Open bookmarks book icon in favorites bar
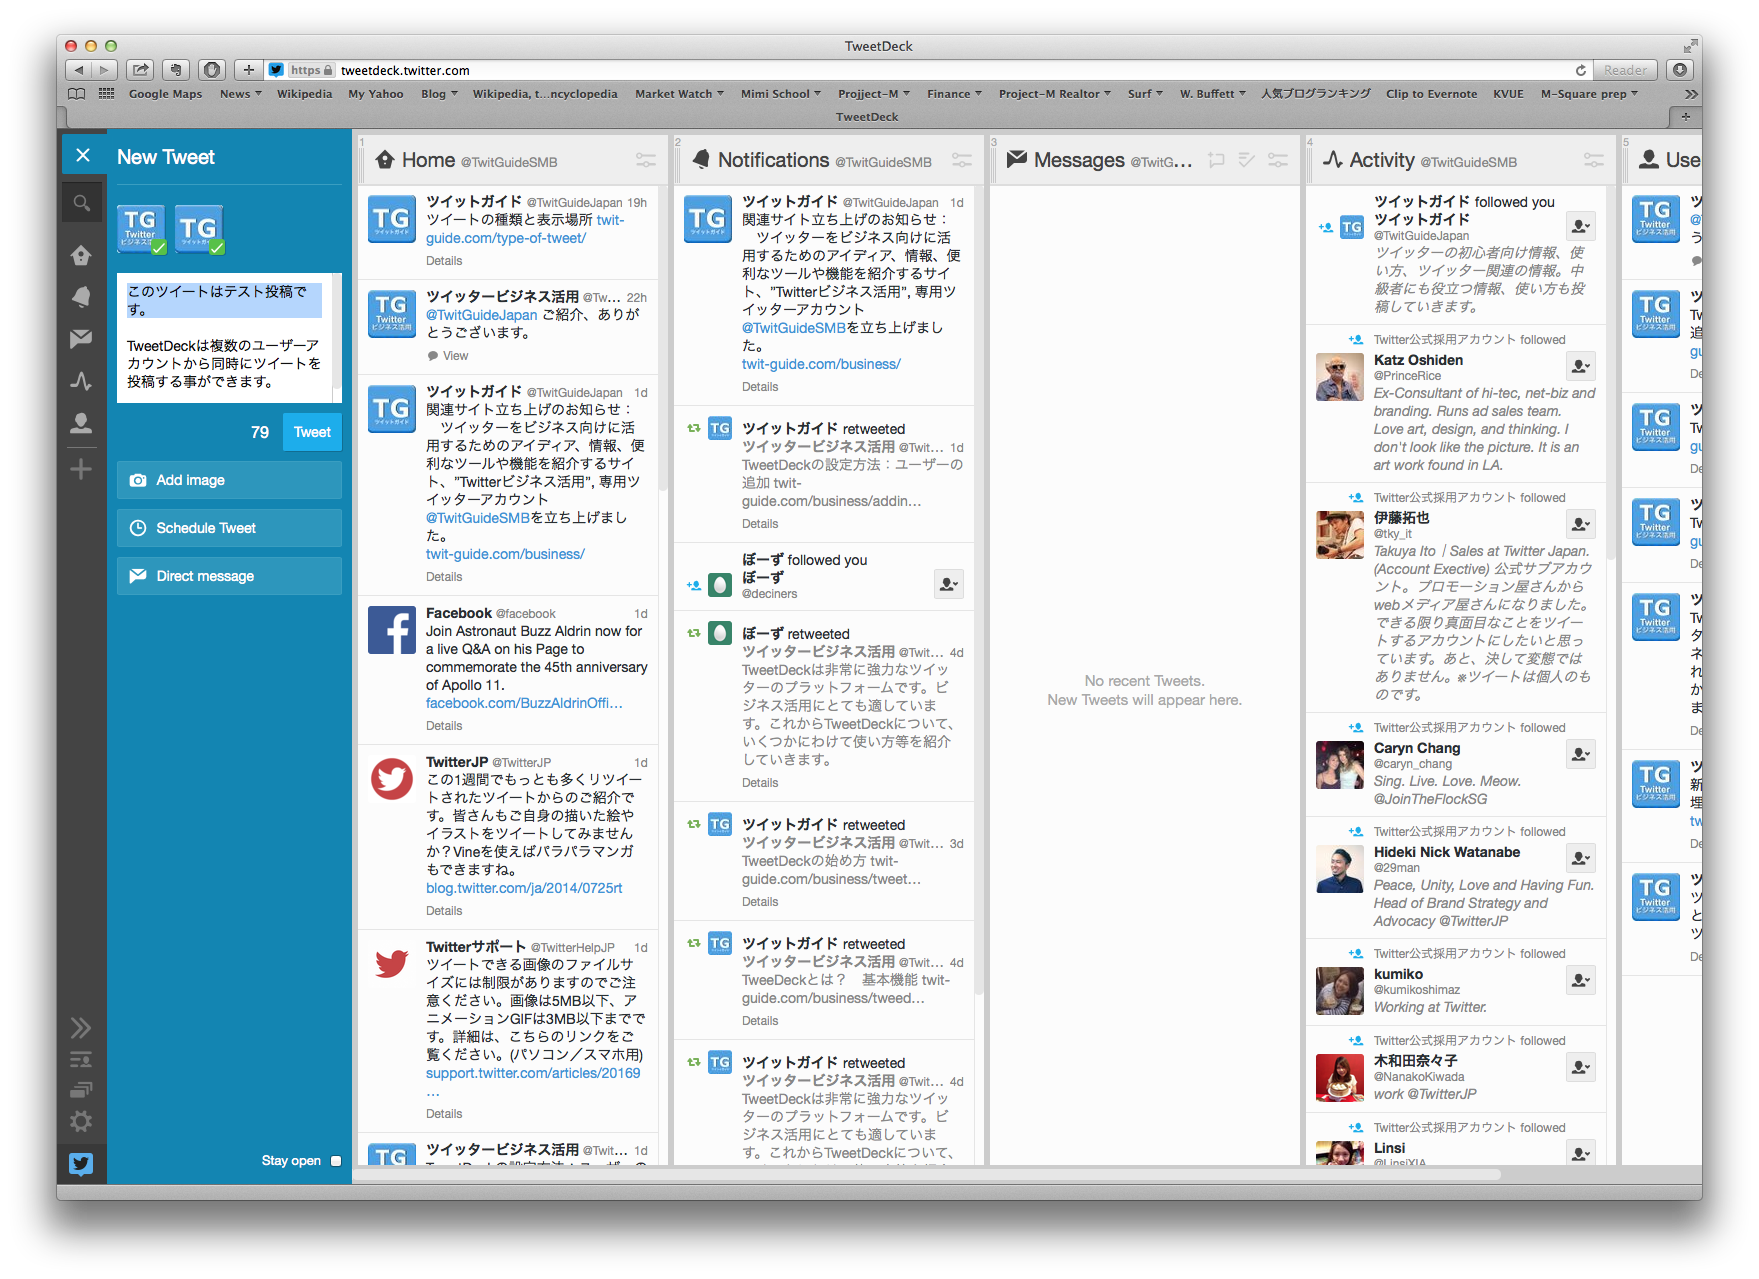 pos(77,94)
